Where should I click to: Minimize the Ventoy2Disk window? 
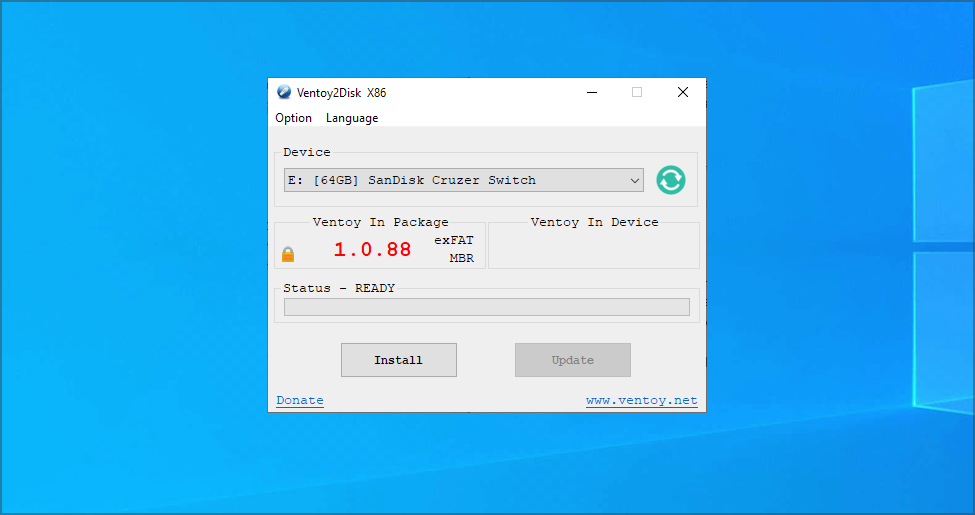pos(592,92)
